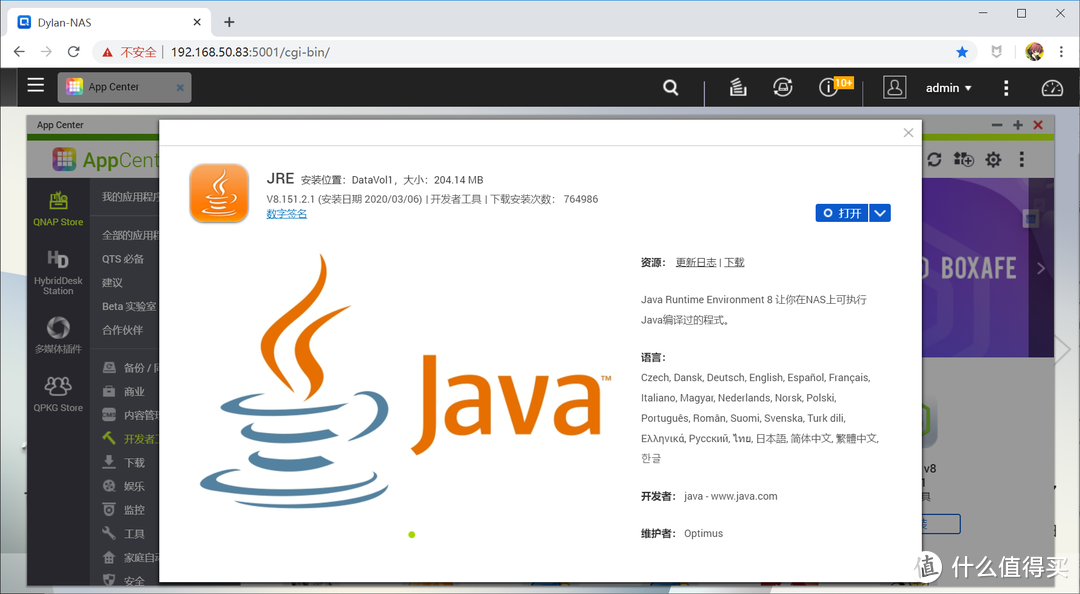
Task: Click the green carousel dot indicator
Action: (x=412, y=535)
